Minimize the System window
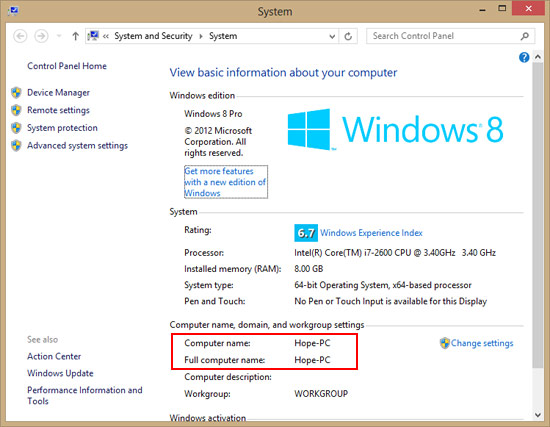The height and width of the screenshot is (427, 550). 483,11
